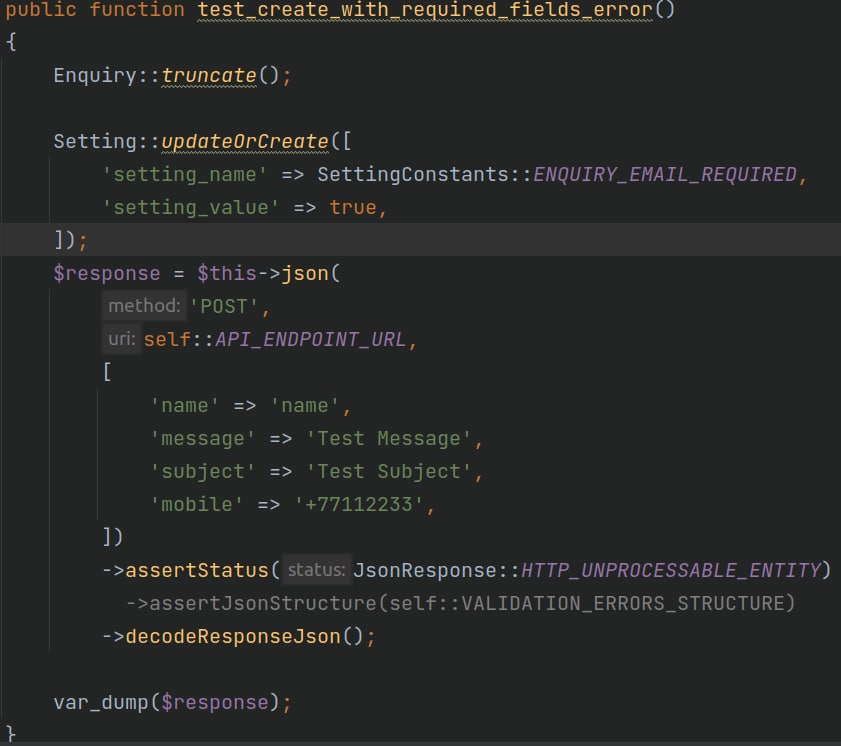Click the 'setting_name' key string
The height and width of the screenshot is (746, 841).
pyautogui.click(x=185, y=175)
